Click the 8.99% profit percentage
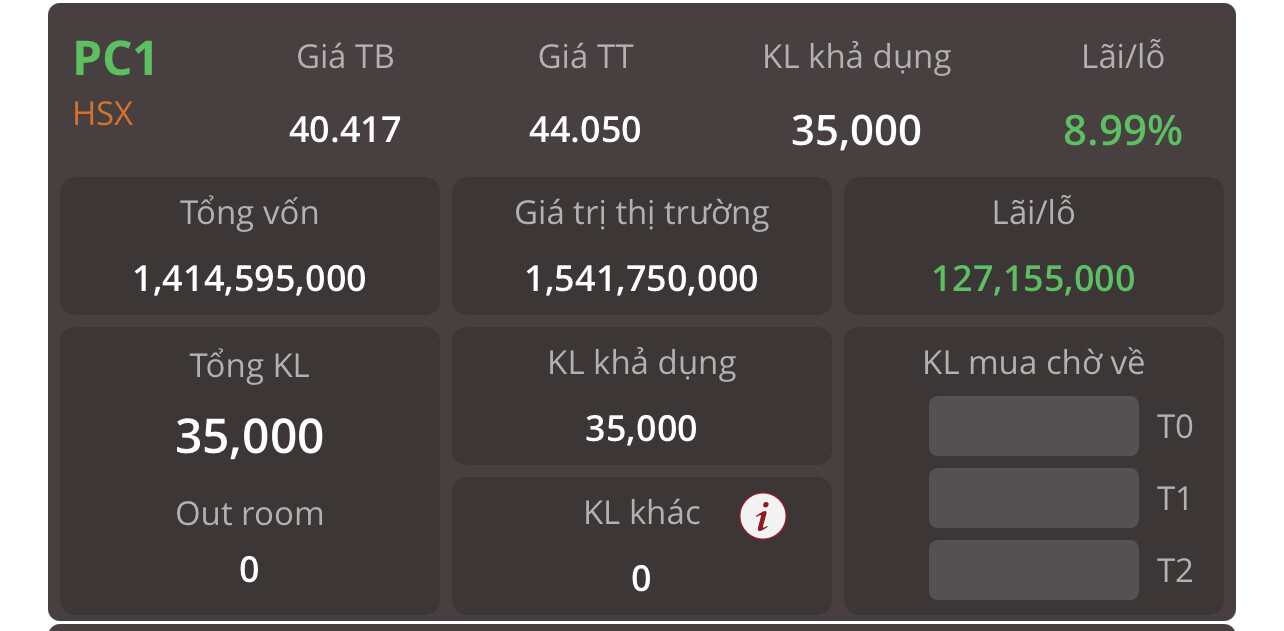The width and height of the screenshot is (1284, 631). pos(1122,131)
